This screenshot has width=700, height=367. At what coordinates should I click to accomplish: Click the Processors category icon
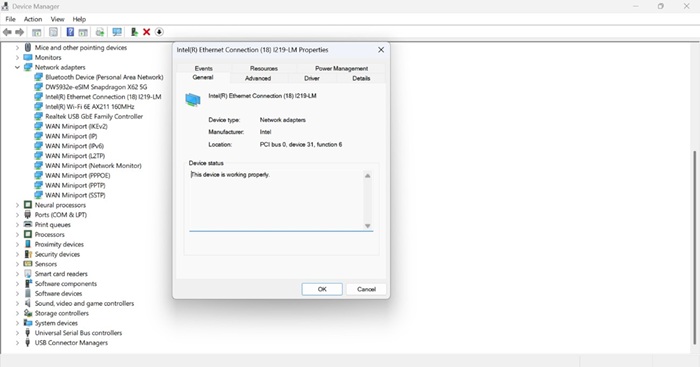tap(28, 234)
